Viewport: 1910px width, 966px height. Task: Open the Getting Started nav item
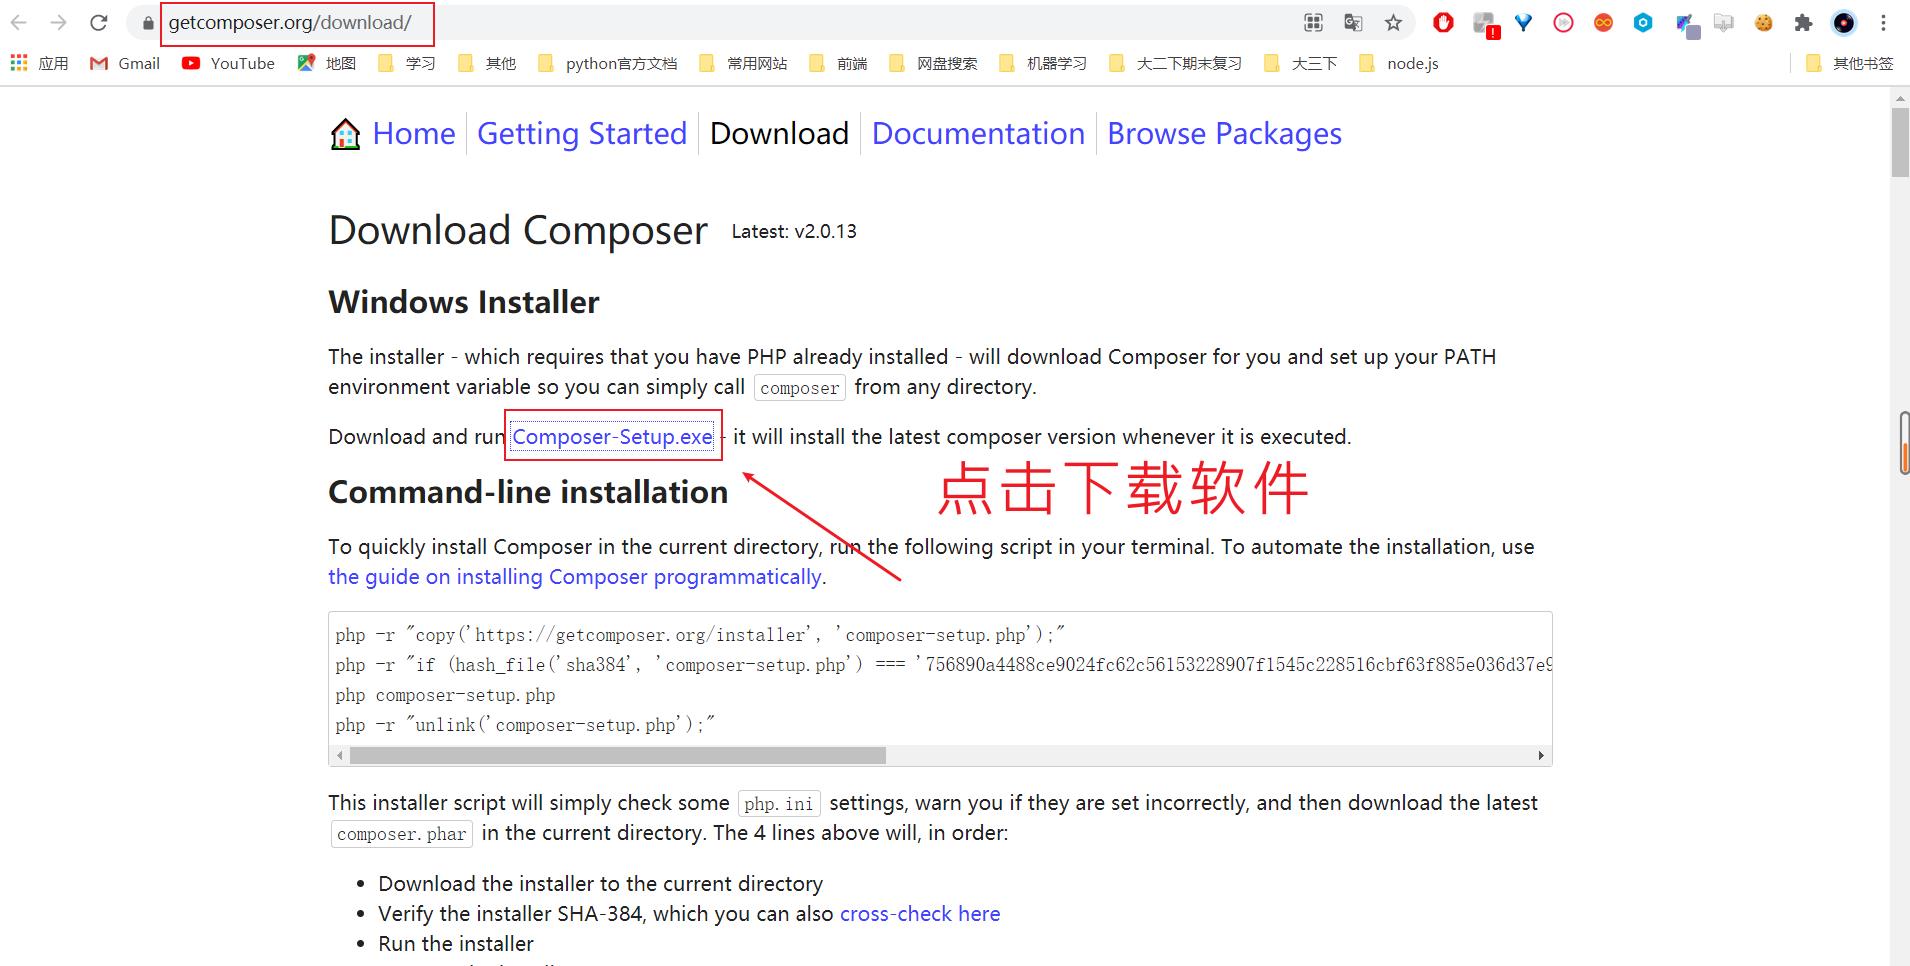(x=582, y=134)
